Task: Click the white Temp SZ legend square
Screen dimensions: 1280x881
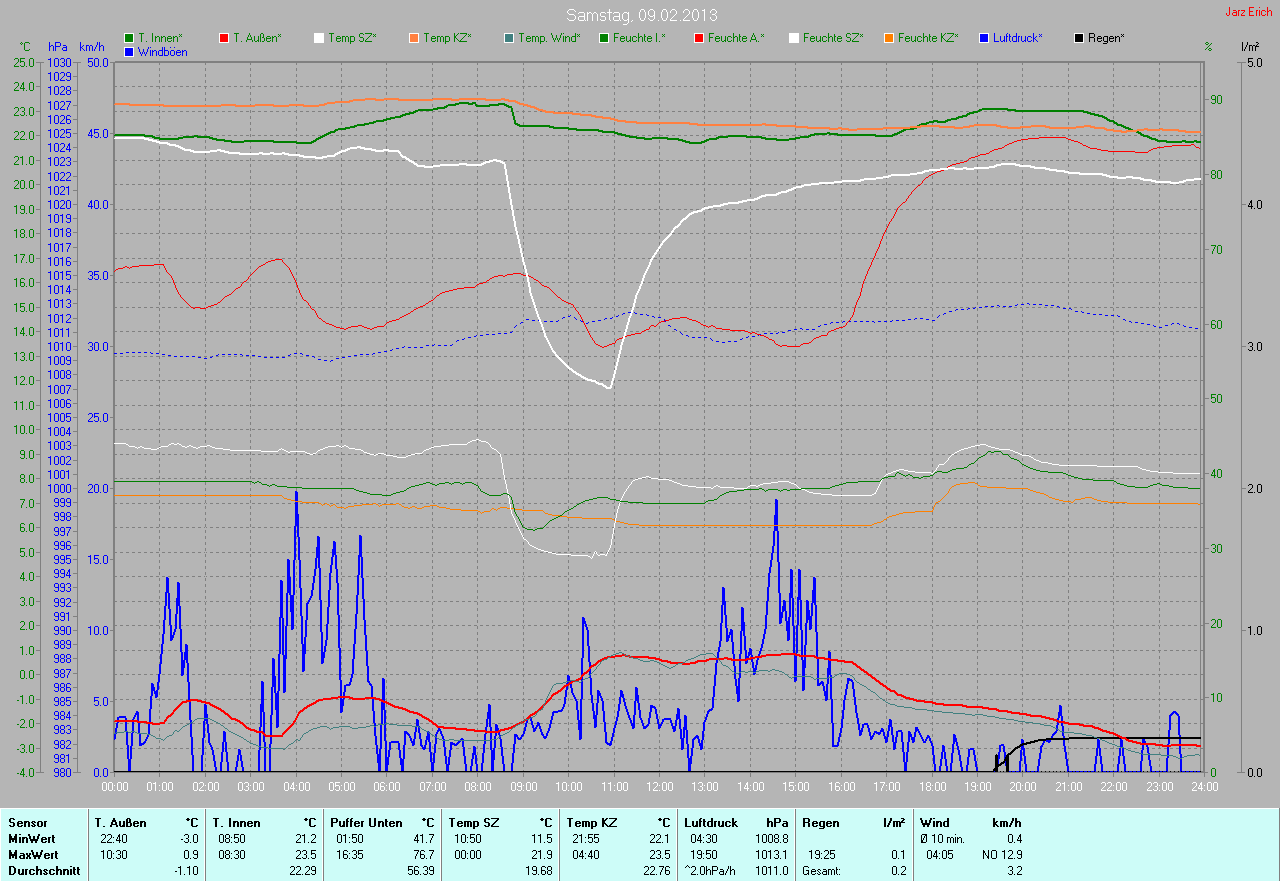Action: (x=319, y=38)
